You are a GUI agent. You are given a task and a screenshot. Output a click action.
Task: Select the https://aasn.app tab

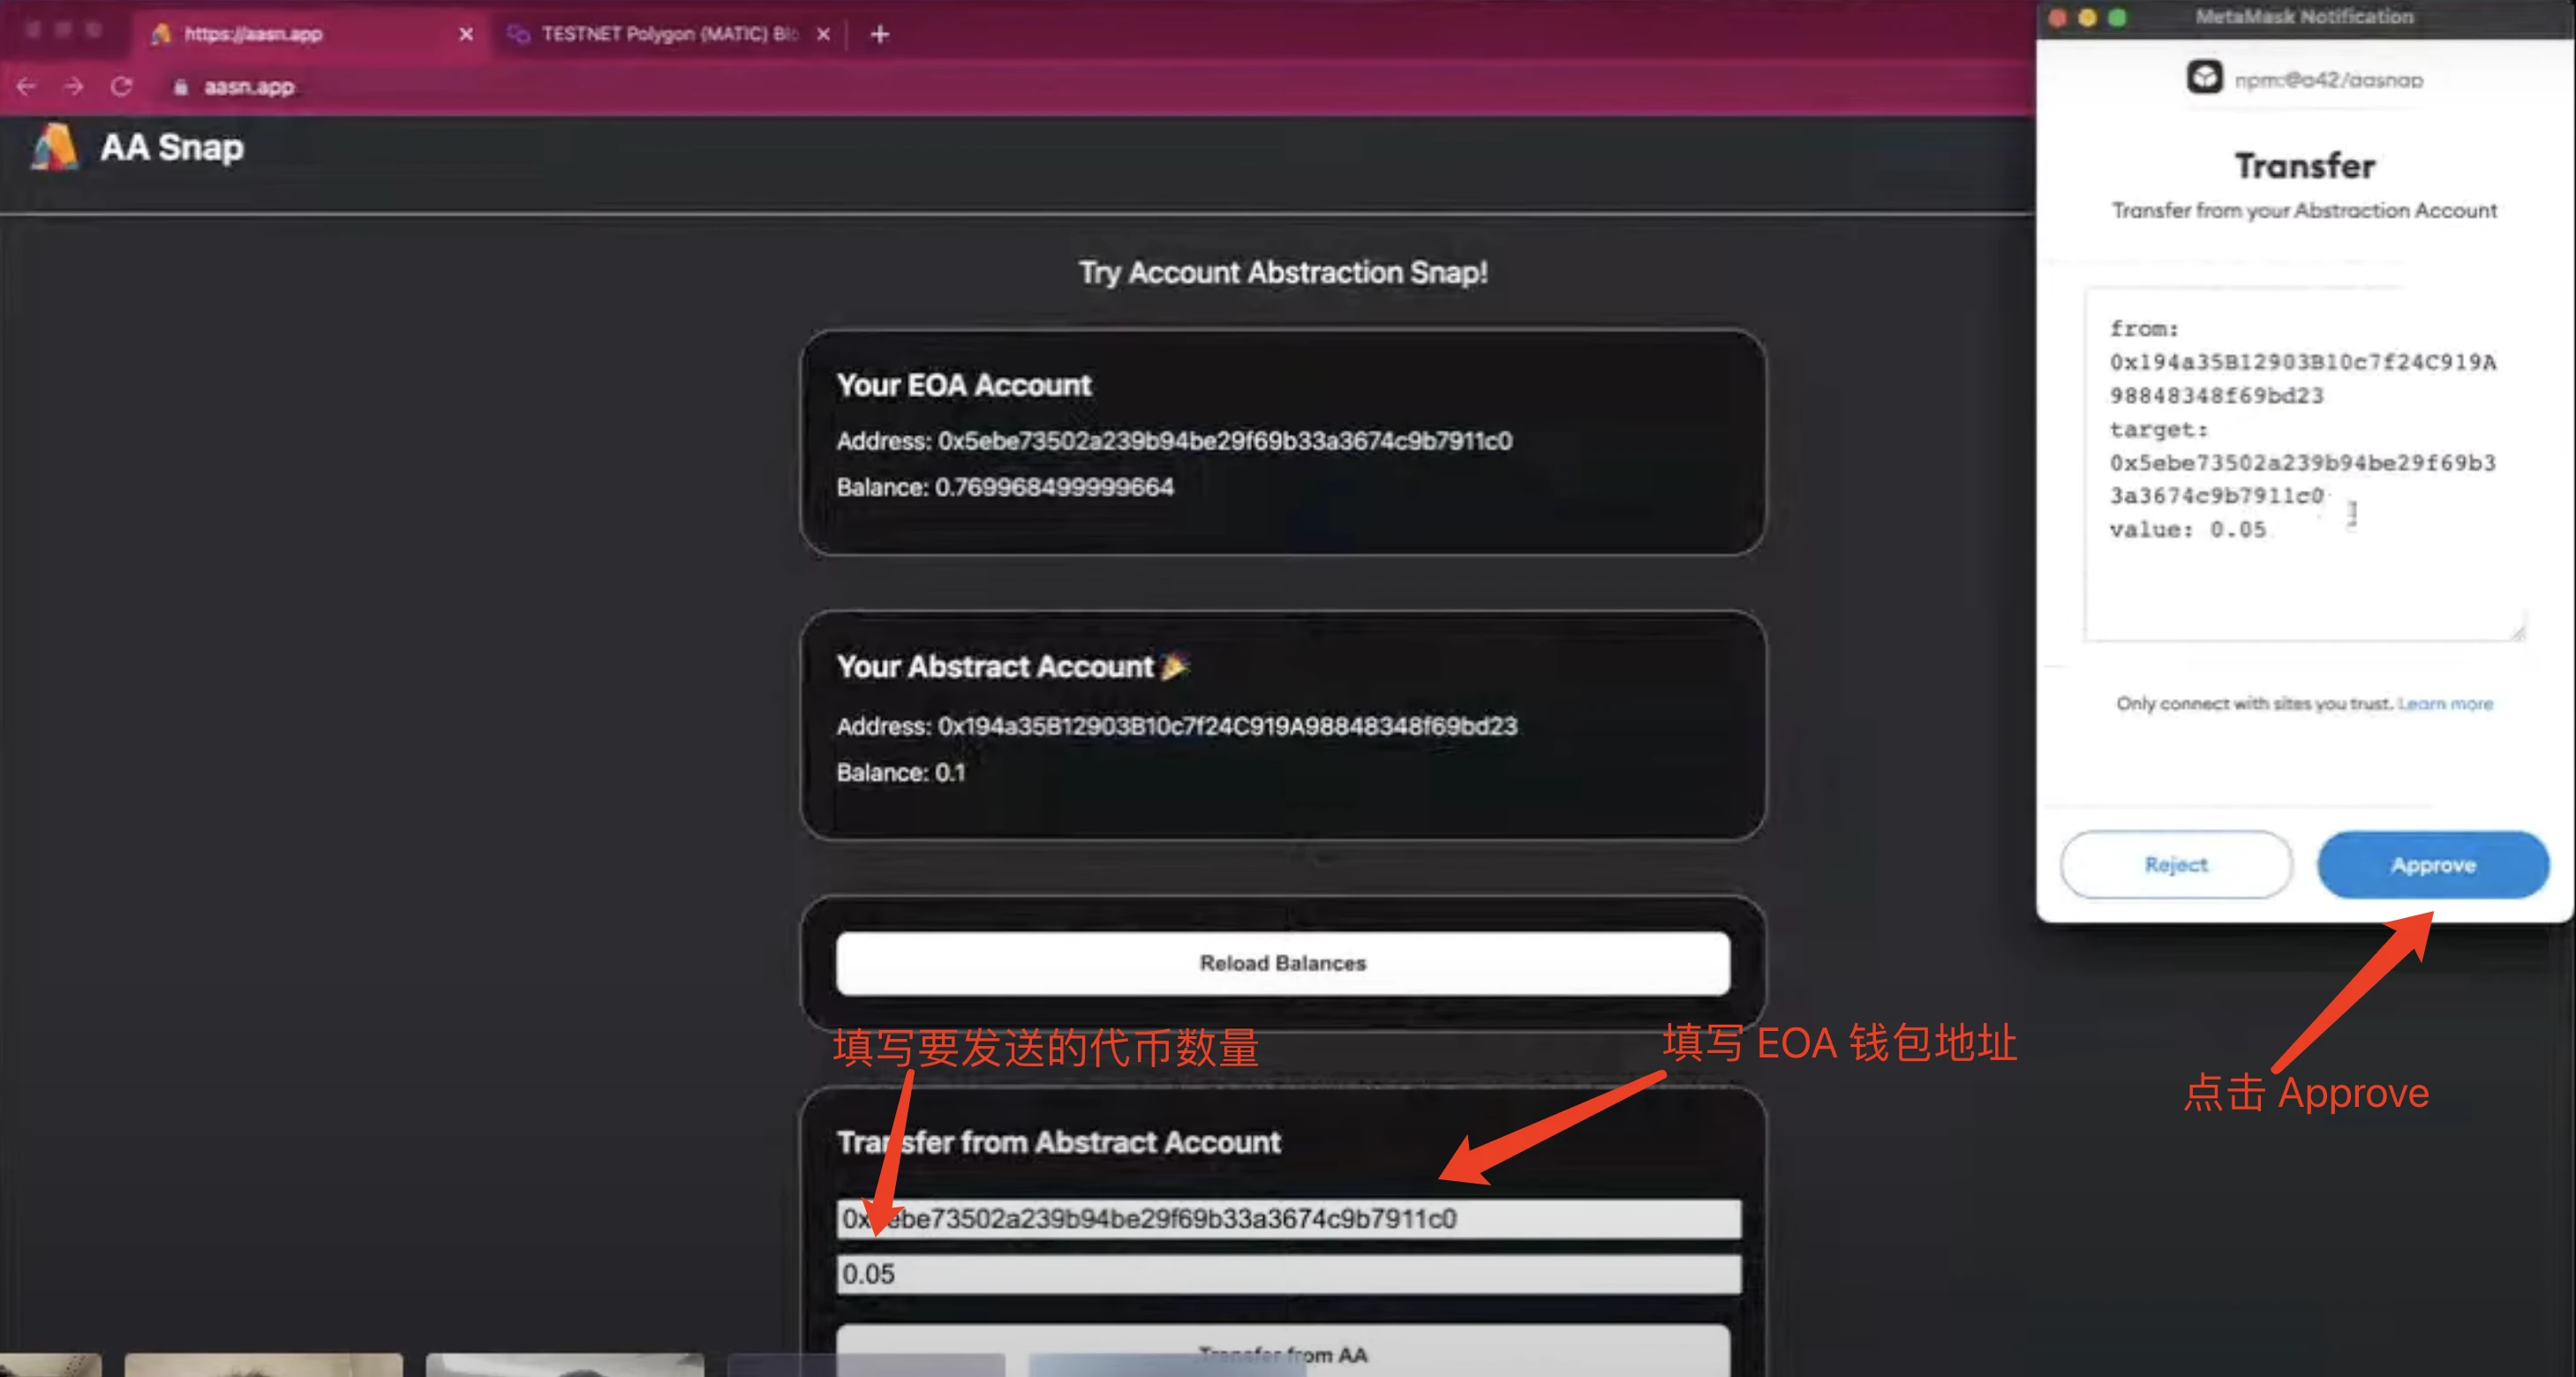point(253,35)
